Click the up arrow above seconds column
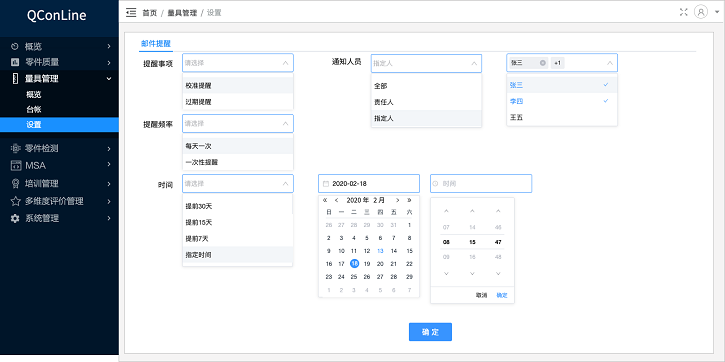This screenshot has width=725, height=362. pos(498,211)
